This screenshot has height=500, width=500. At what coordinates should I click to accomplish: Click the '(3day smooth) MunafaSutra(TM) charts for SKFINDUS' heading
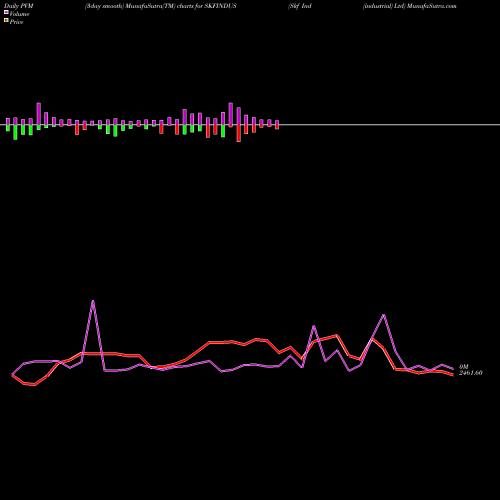pyautogui.click(x=161, y=6)
